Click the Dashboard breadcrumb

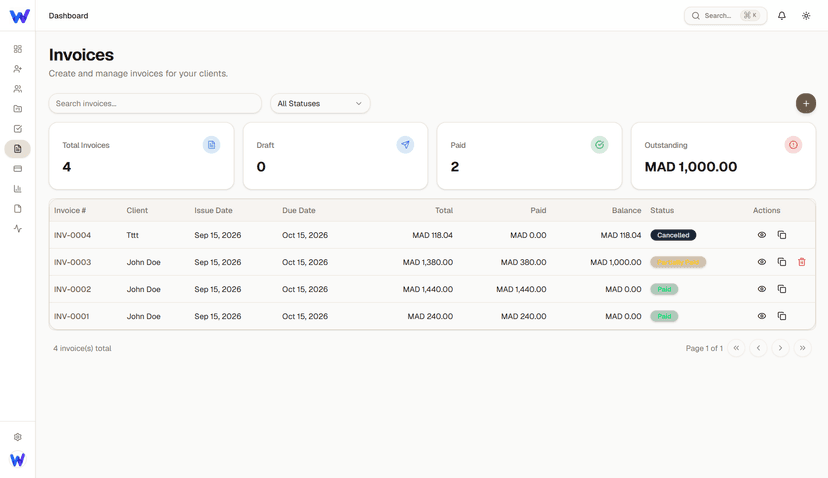69,16
